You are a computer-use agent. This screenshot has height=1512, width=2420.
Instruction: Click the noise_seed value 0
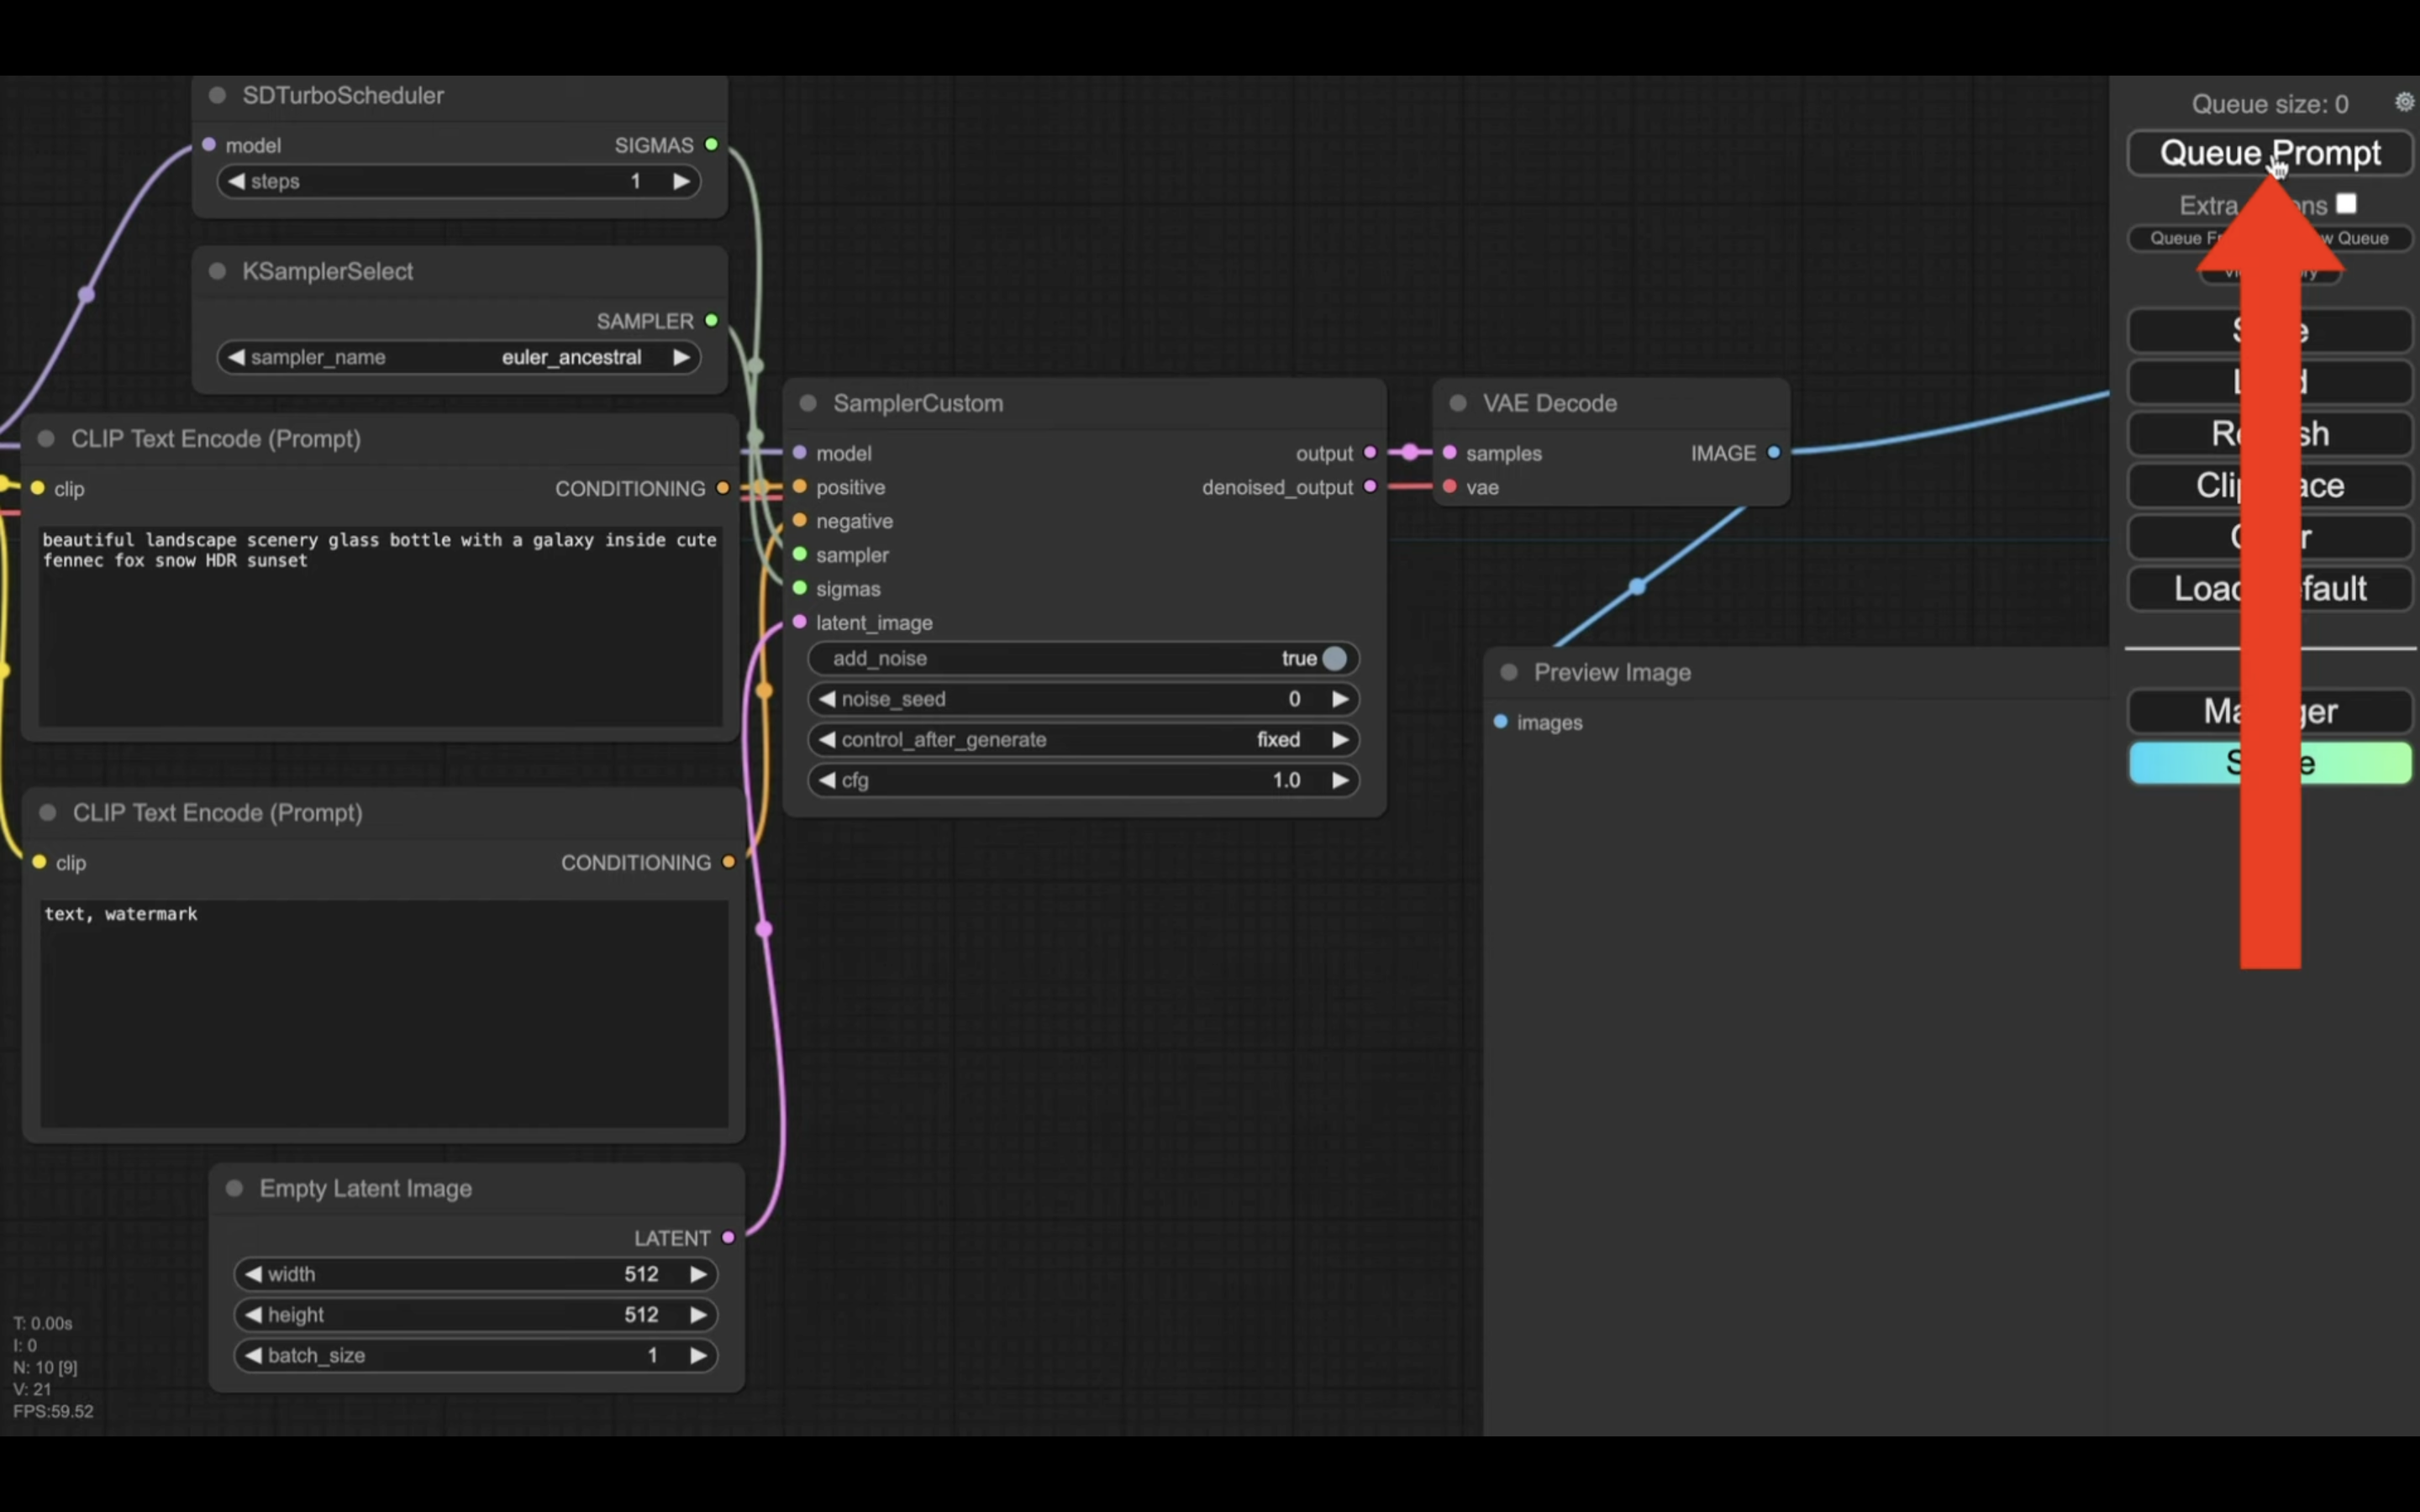pyautogui.click(x=1294, y=699)
